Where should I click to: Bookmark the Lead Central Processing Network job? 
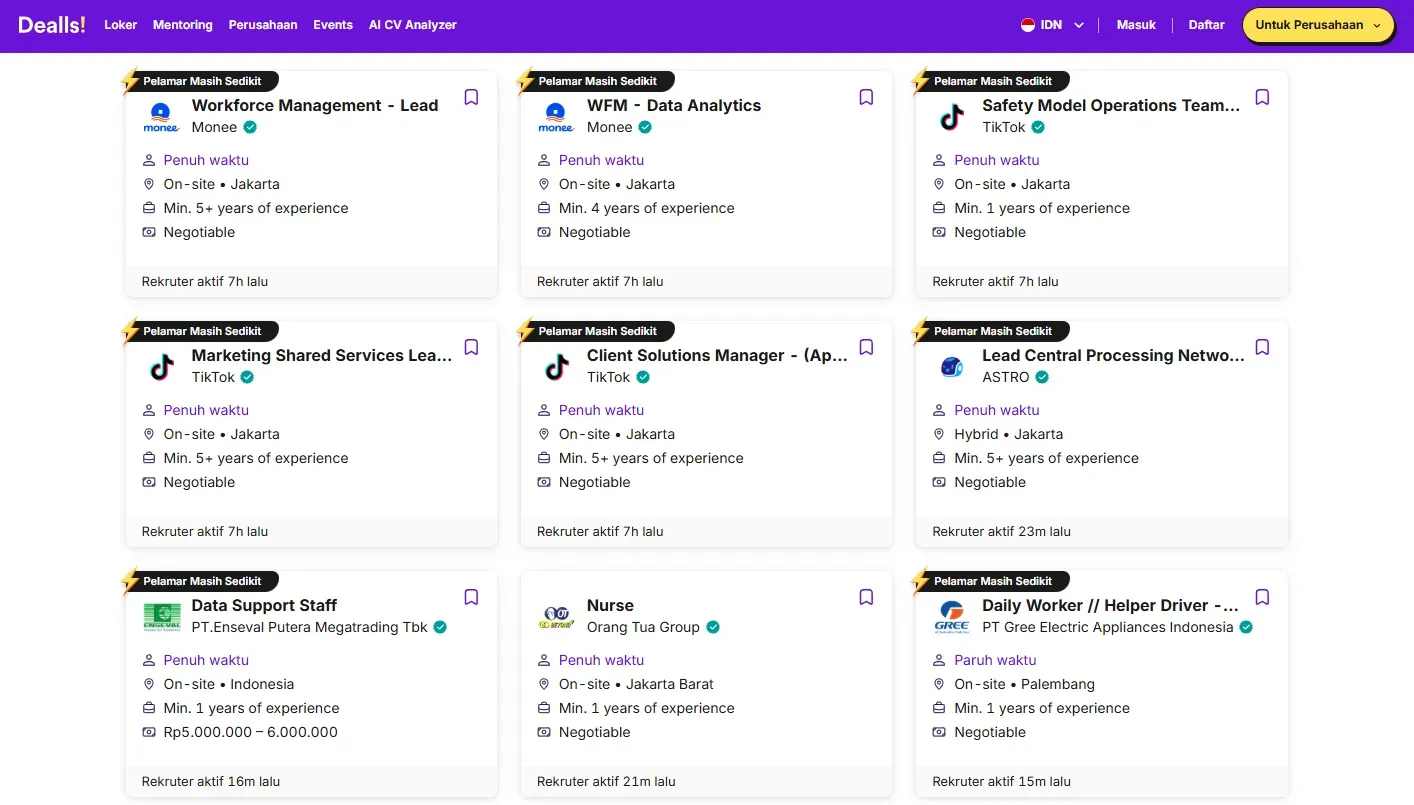tap(1262, 347)
